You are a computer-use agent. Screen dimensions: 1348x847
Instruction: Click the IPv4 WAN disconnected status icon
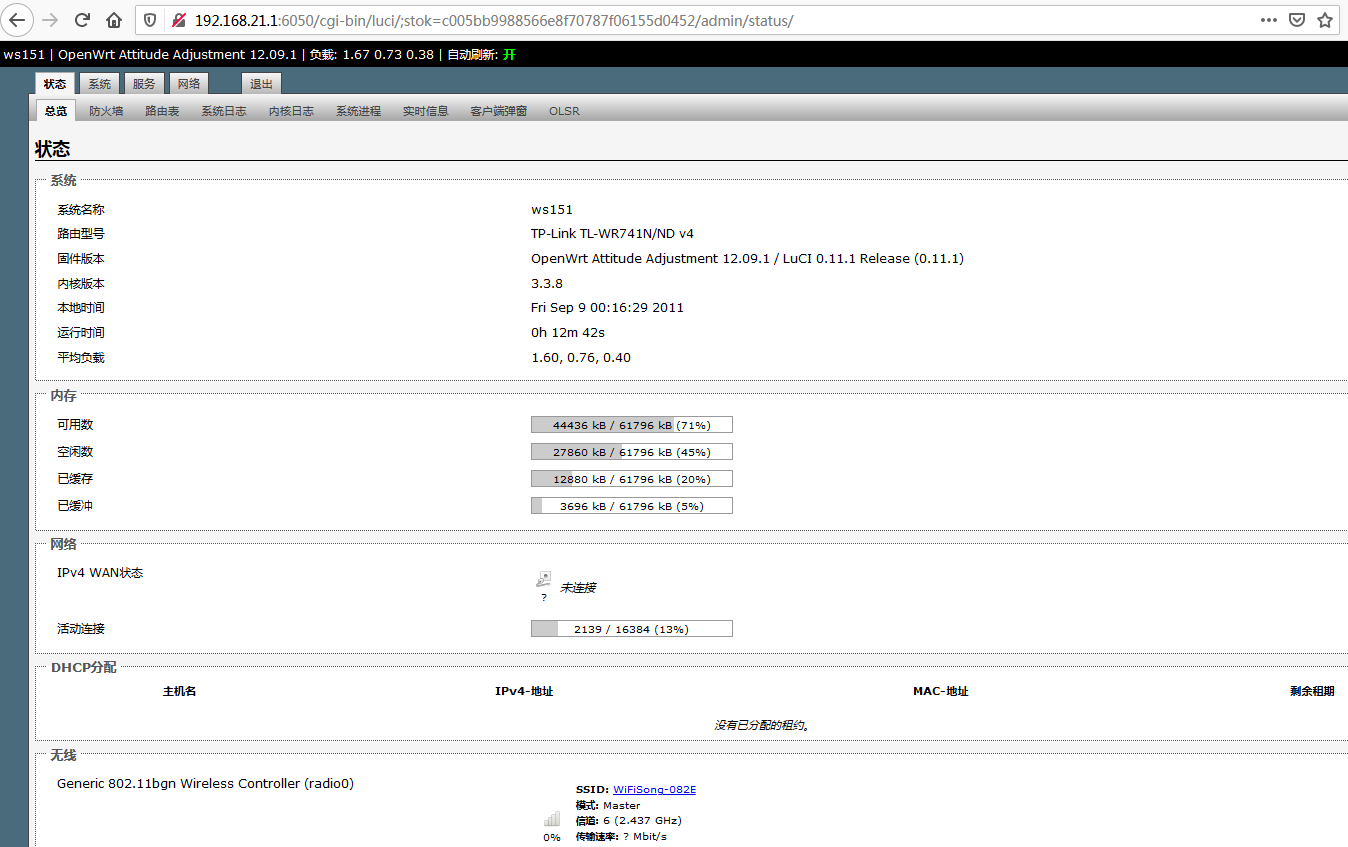[x=543, y=580]
